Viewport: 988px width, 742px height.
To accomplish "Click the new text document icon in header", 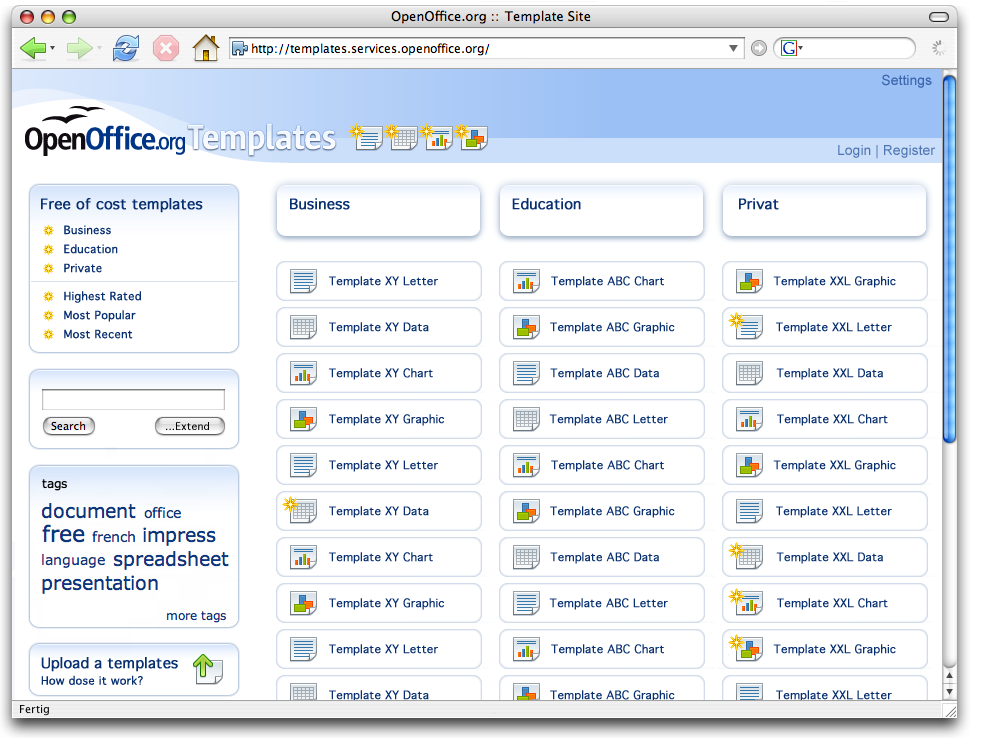I will tap(367, 138).
